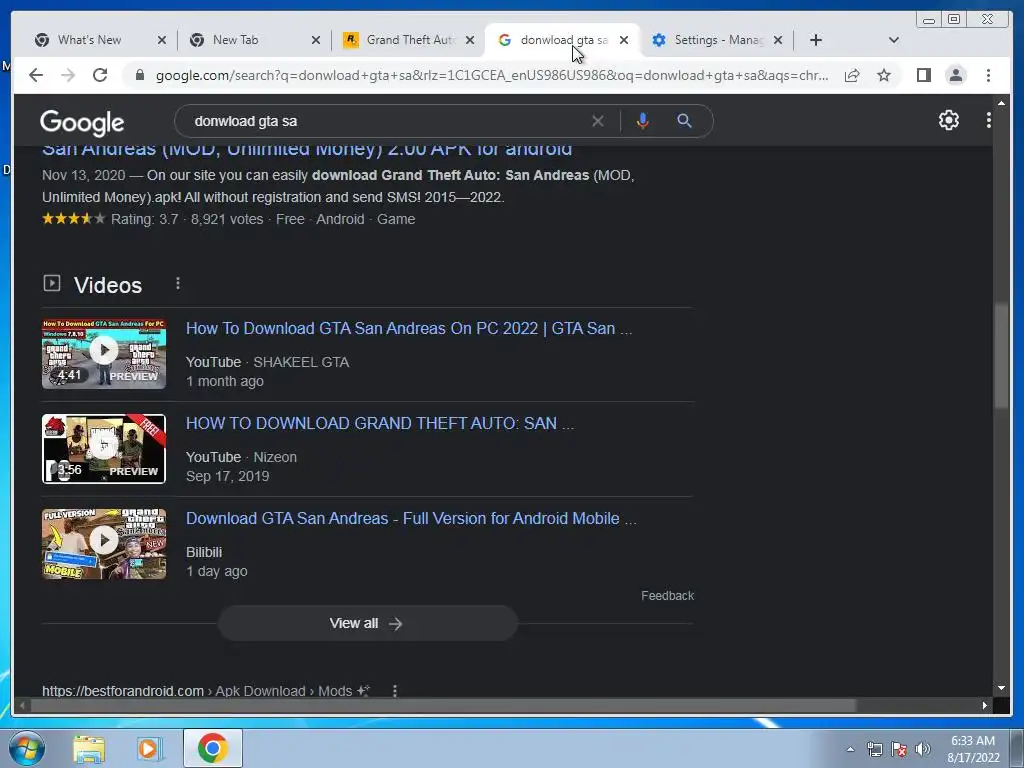Open Chrome profile avatar menu

tap(955, 76)
